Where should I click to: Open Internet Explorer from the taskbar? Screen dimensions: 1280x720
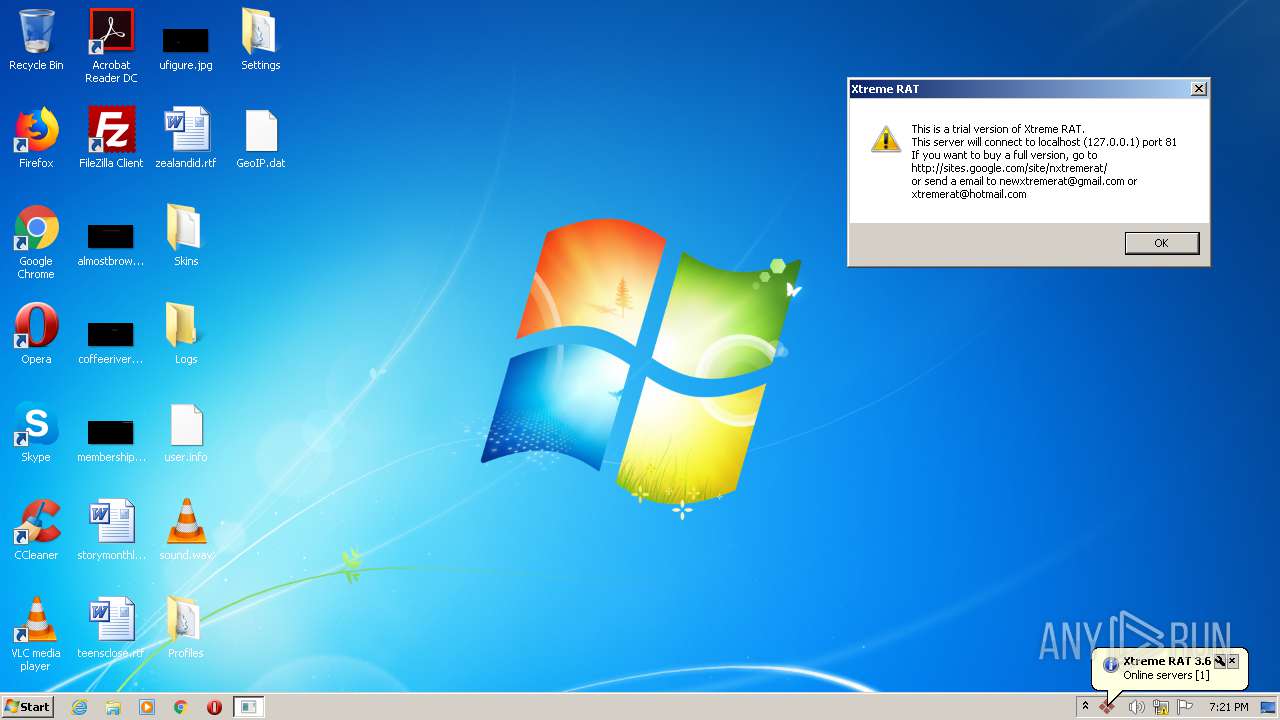[79, 707]
